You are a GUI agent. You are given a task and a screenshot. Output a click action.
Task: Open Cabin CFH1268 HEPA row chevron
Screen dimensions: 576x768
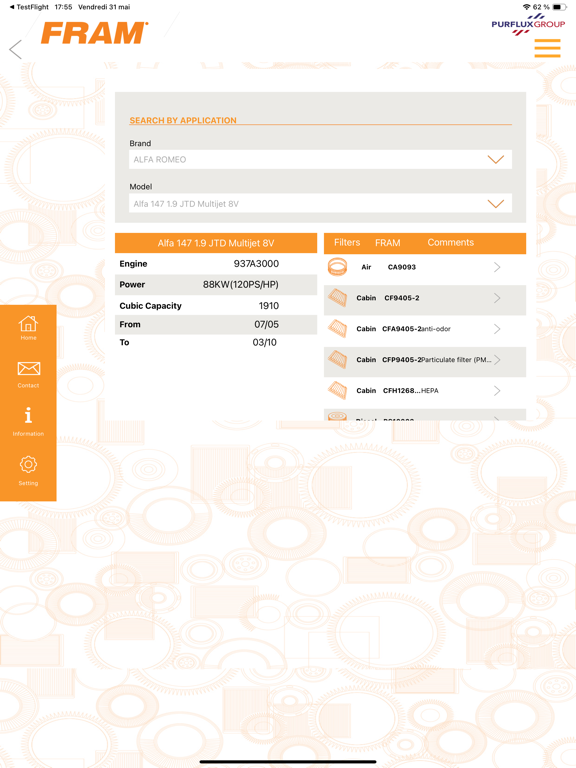click(497, 390)
